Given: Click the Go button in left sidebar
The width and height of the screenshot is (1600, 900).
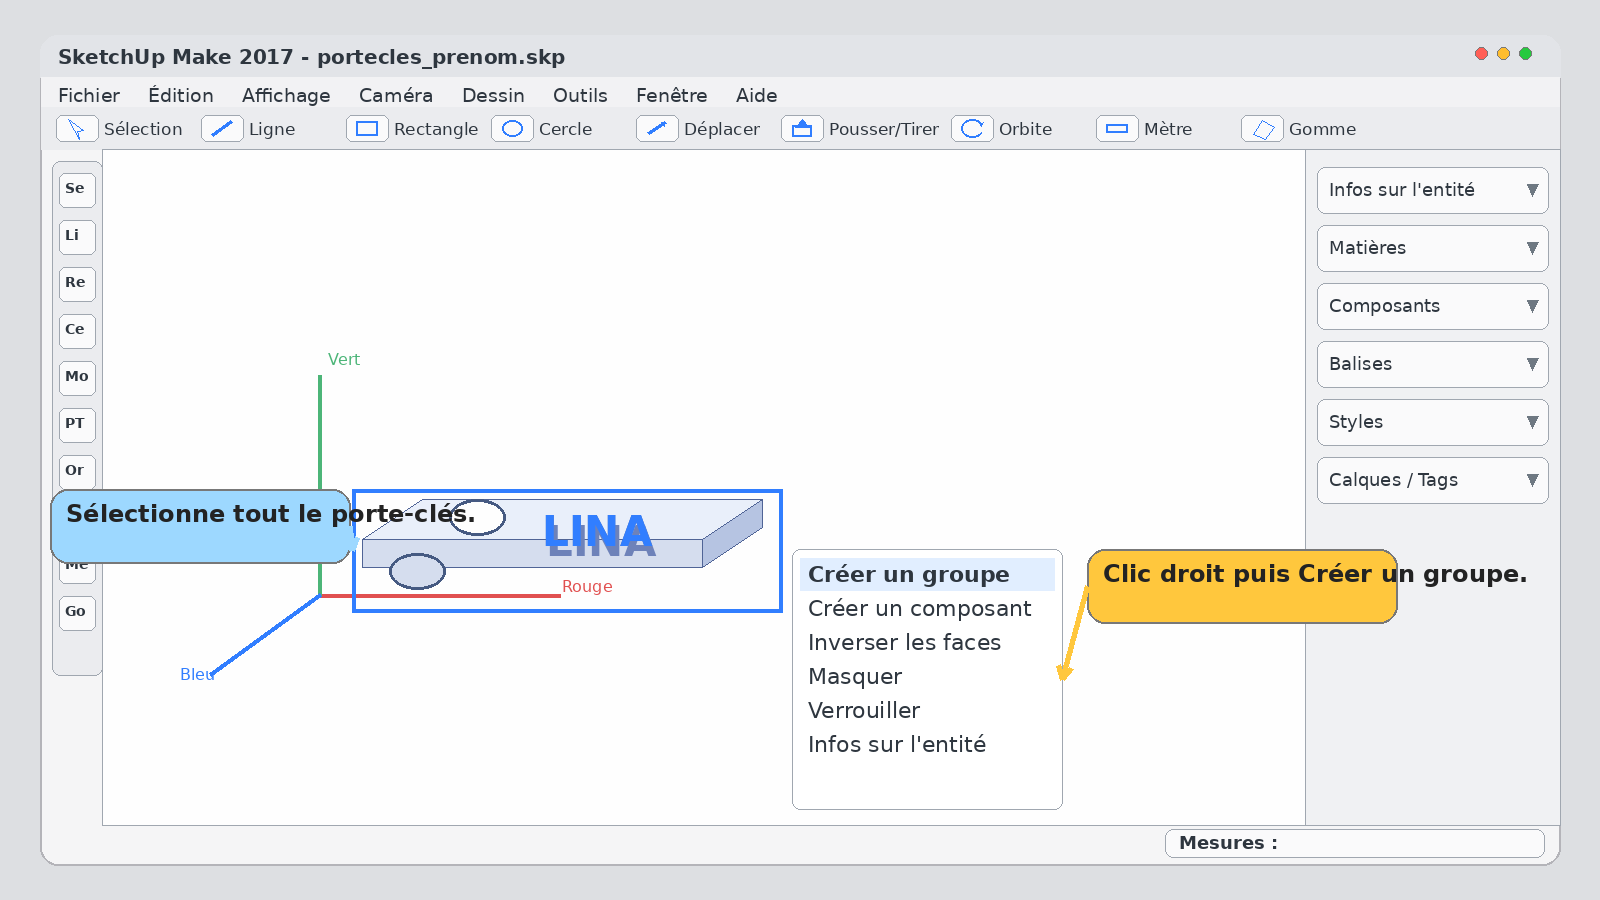Looking at the screenshot, I should 77,613.
